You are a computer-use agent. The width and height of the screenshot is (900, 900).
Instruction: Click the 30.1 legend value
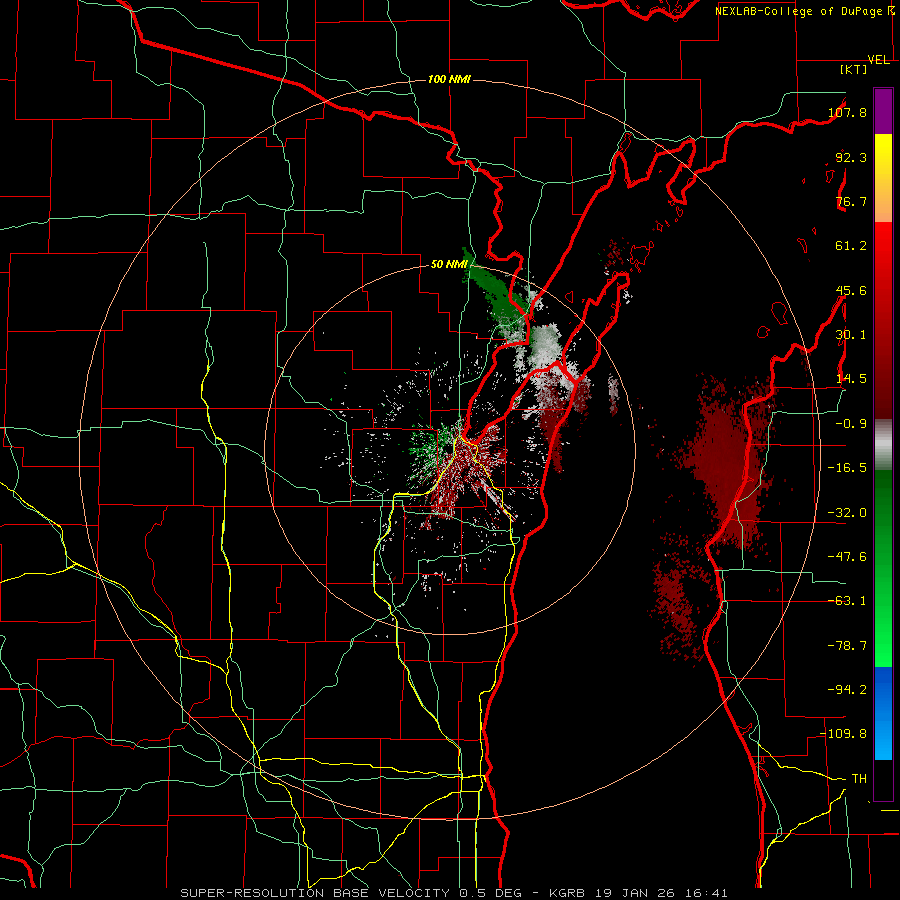(851, 335)
